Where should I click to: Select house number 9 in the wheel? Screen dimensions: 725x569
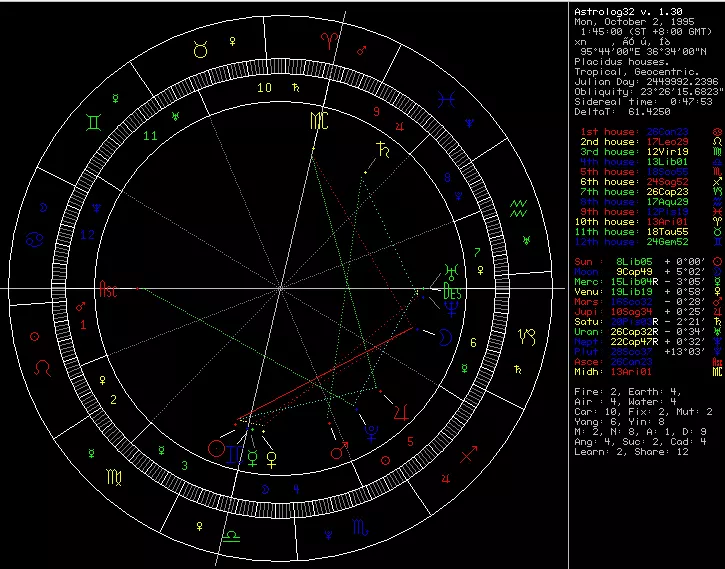[377, 111]
